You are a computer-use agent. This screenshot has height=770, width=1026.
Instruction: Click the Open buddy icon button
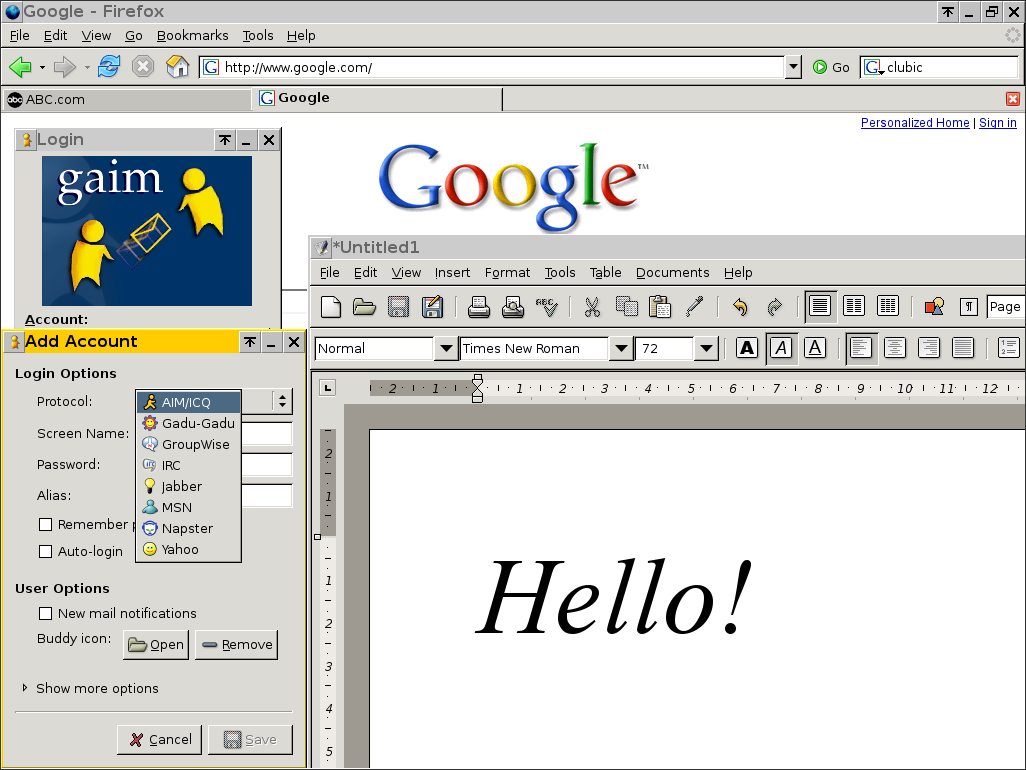[156, 645]
